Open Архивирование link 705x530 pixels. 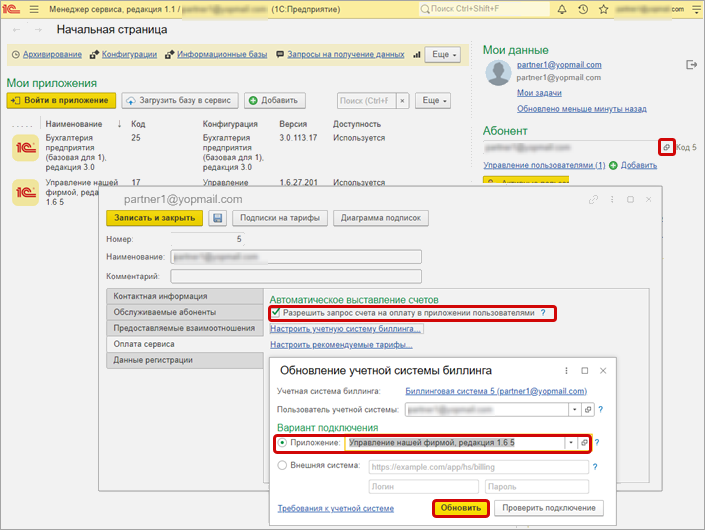click(x=52, y=54)
